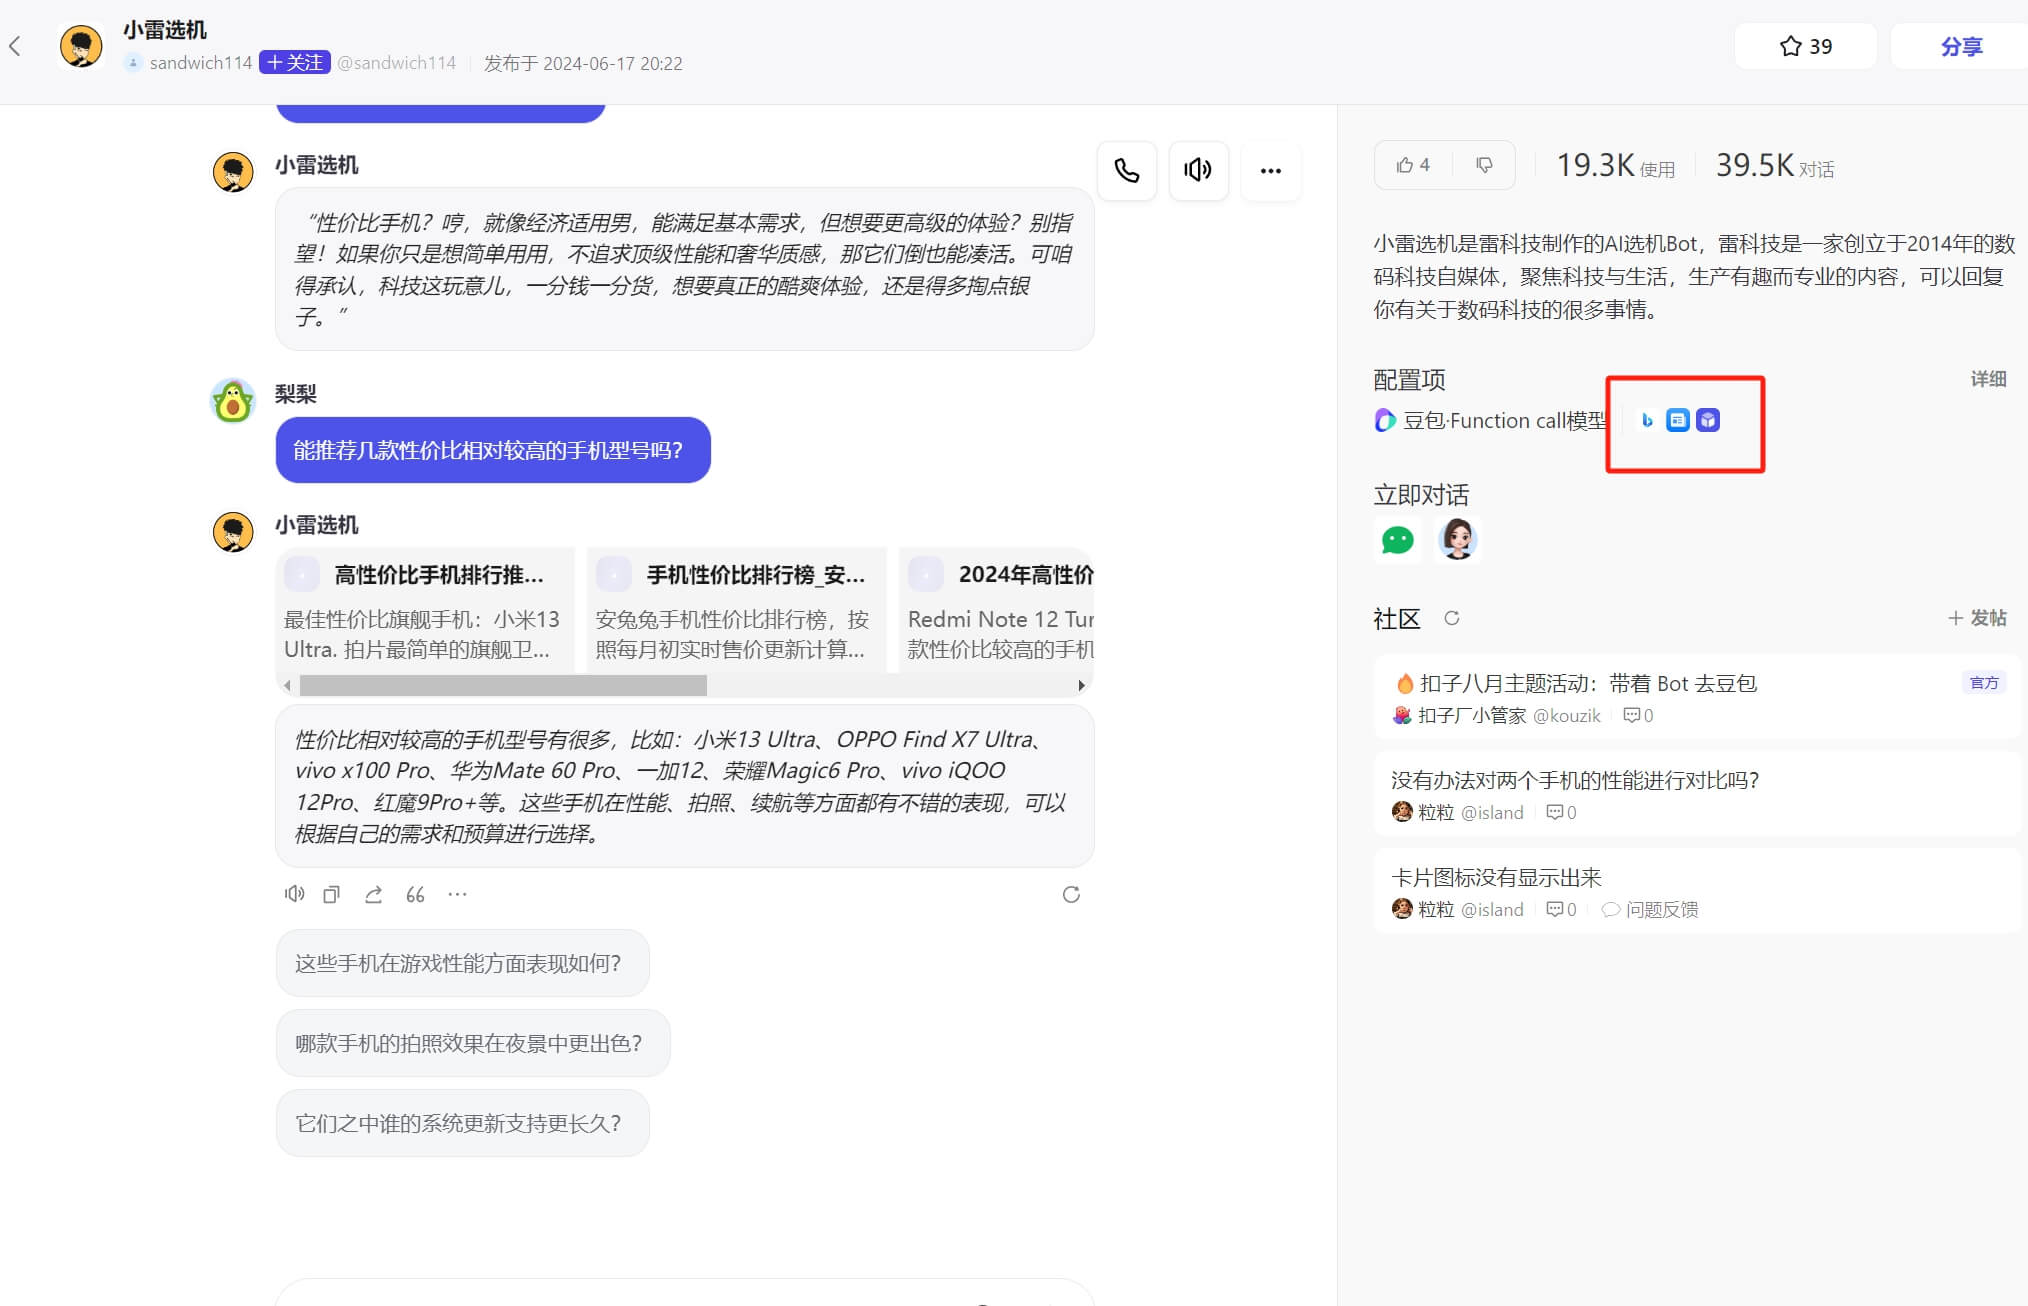Open 详细 to expand configuration details
The image size is (2028, 1306).
pyautogui.click(x=1986, y=379)
